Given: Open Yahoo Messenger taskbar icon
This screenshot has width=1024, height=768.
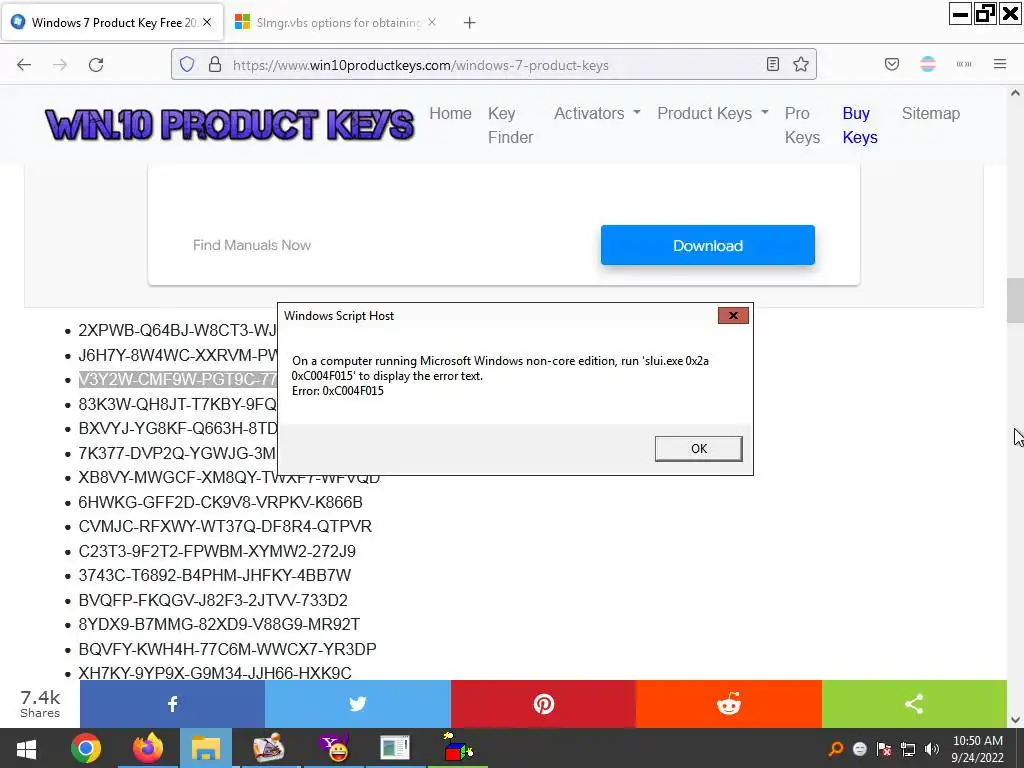Looking at the screenshot, I should click(333, 748).
